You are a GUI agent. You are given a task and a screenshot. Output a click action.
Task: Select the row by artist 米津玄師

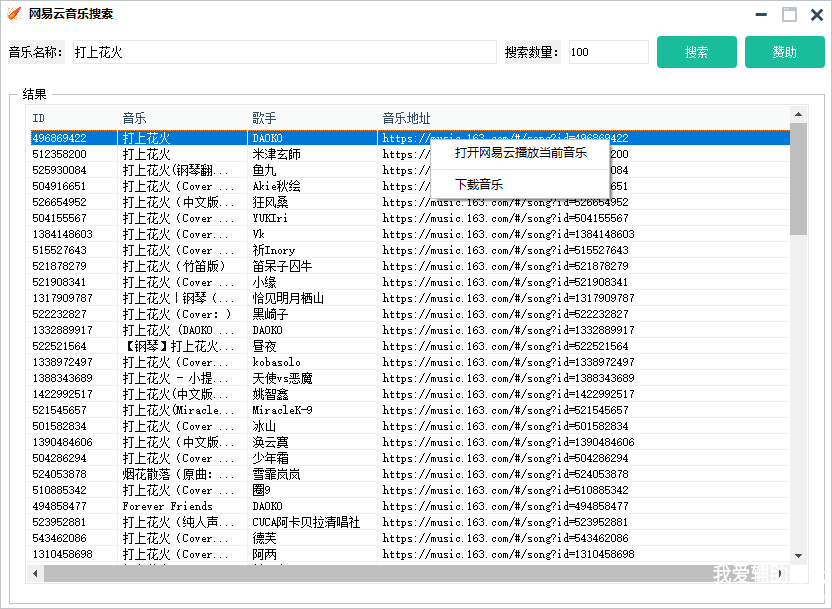276,154
